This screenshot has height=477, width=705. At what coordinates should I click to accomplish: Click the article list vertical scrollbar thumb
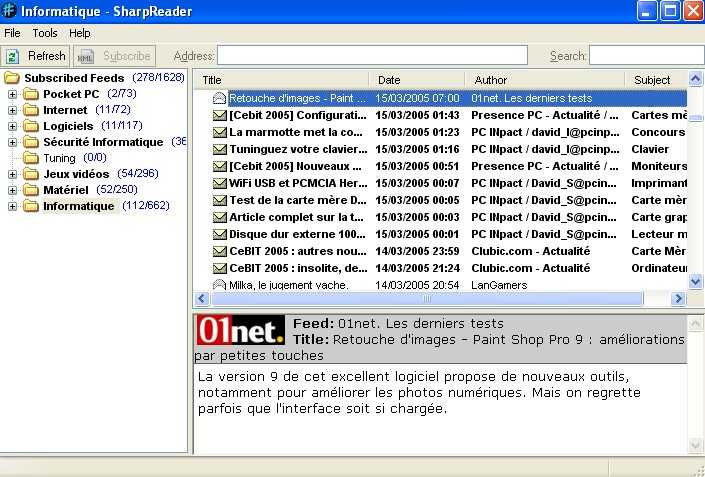click(696, 118)
